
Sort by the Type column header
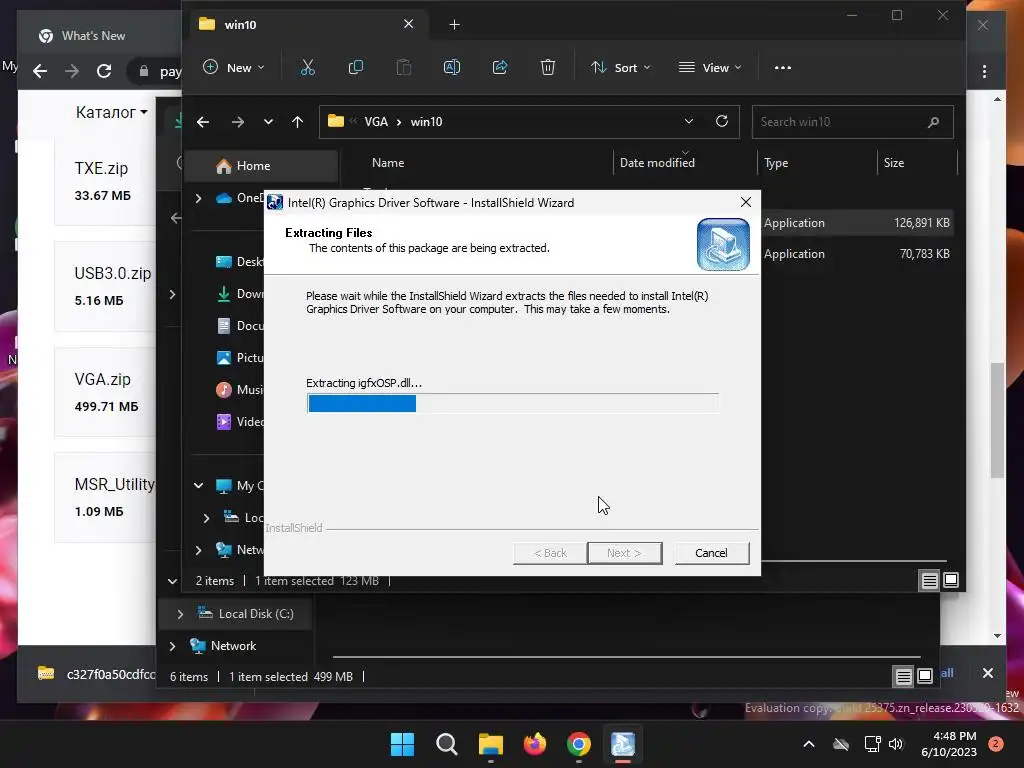tap(776, 163)
